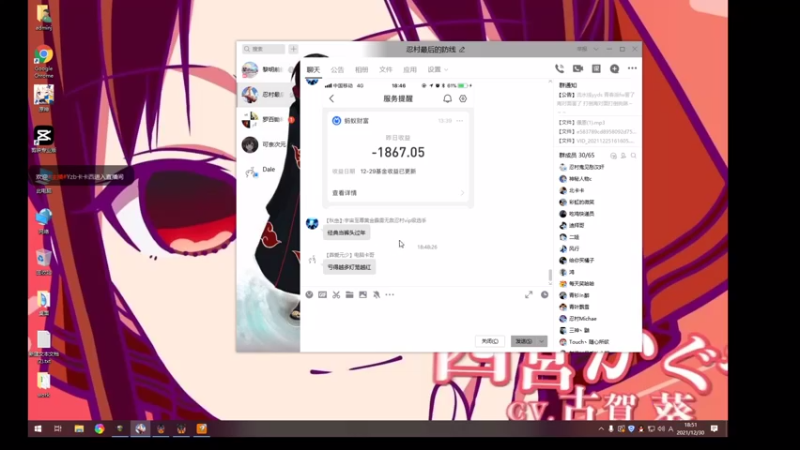Click the chat history scrollbar thumb
Viewport: 800px width, 450px height.
click(x=549, y=275)
